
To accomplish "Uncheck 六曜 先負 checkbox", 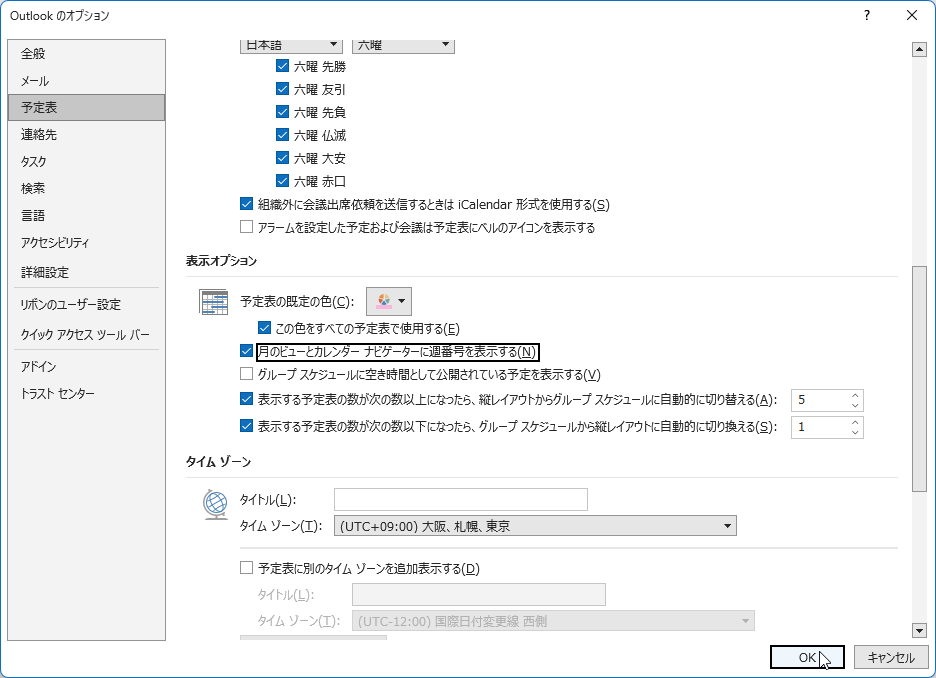I will tap(282, 112).
